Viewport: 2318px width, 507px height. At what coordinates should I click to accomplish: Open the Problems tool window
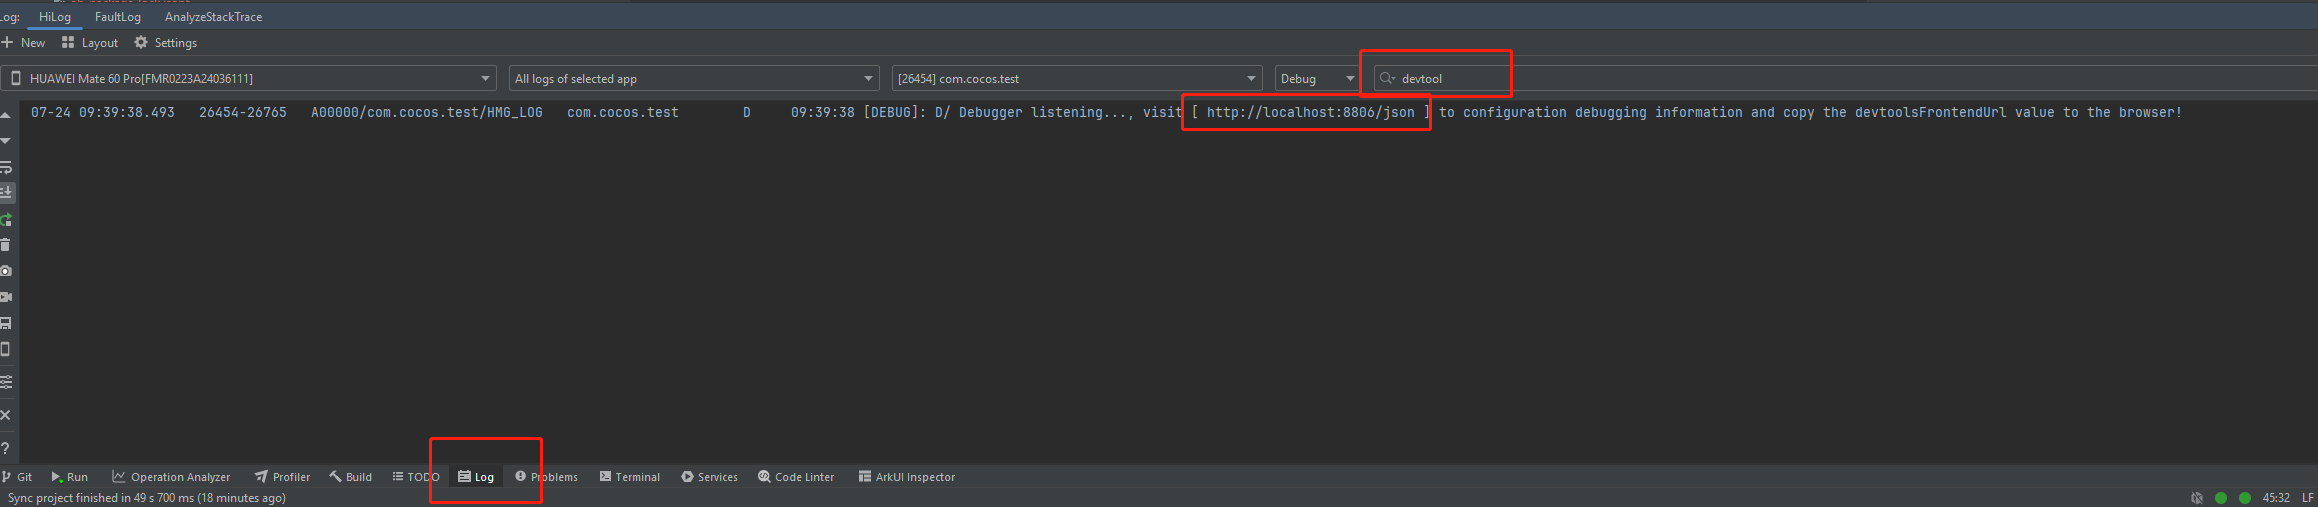click(547, 477)
